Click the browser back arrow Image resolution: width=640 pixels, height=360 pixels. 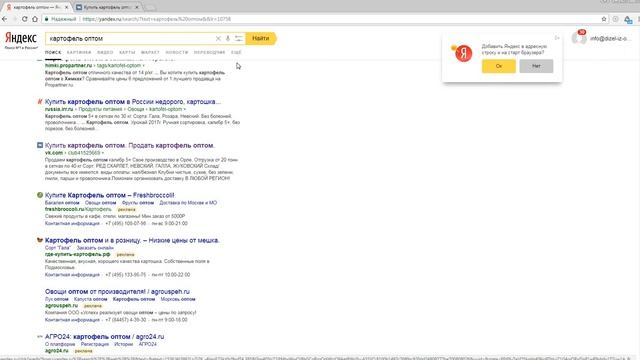pyautogui.click(x=4, y=19)
